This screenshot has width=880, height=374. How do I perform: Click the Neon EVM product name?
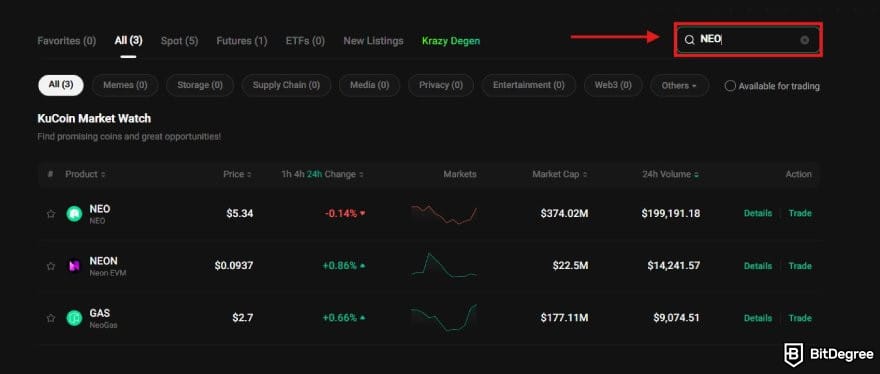pos(108,273)
